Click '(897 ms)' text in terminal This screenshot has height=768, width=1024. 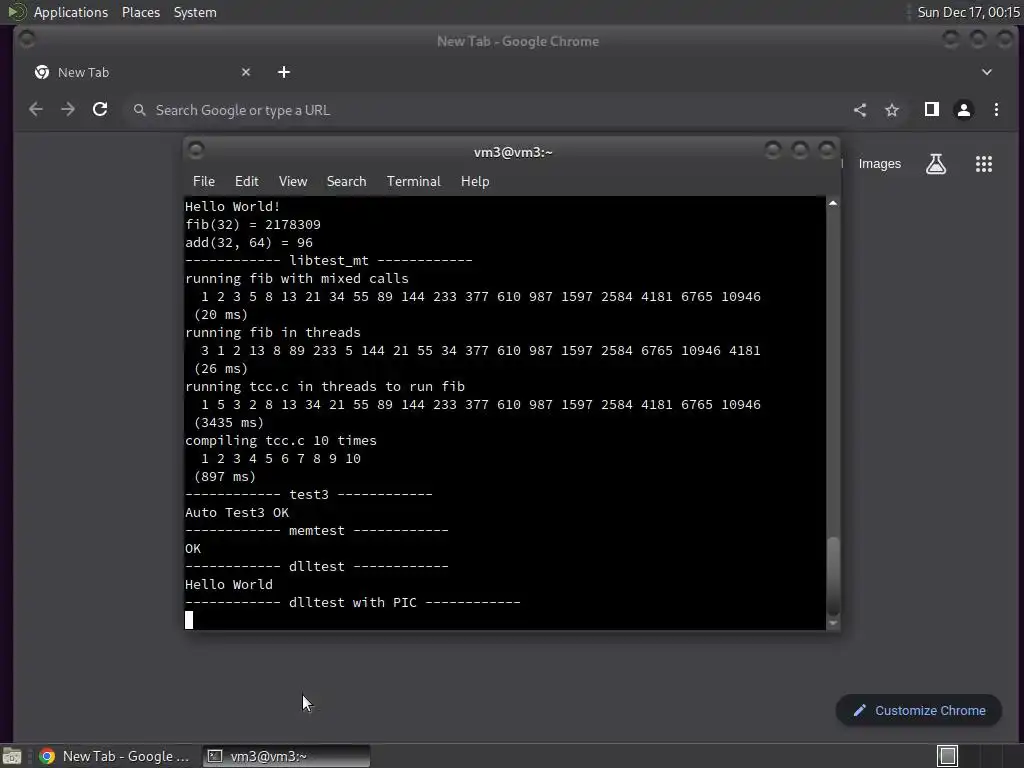click(225, 477)
